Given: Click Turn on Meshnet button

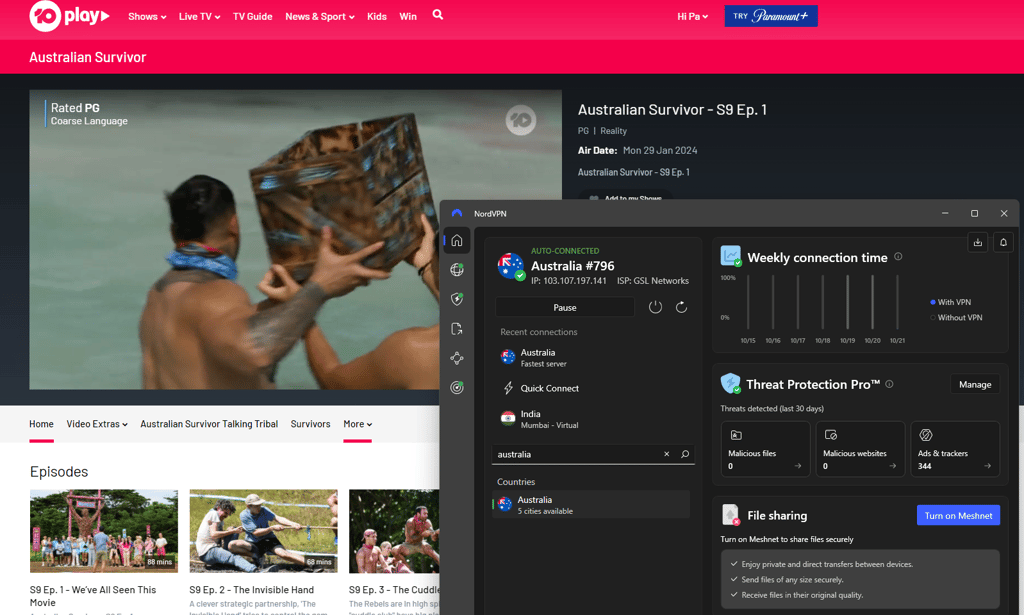Looking at the screenshot, I should [958, 515].
